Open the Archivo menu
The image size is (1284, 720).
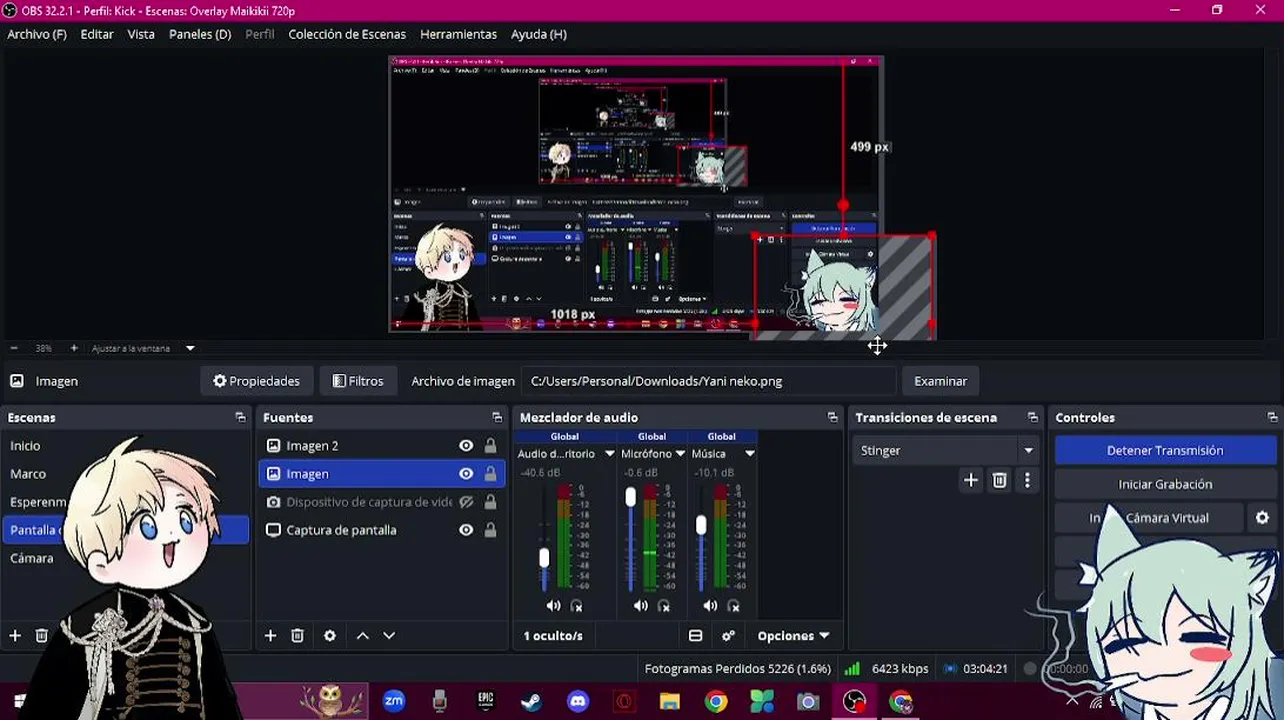[x=37, y=34]
